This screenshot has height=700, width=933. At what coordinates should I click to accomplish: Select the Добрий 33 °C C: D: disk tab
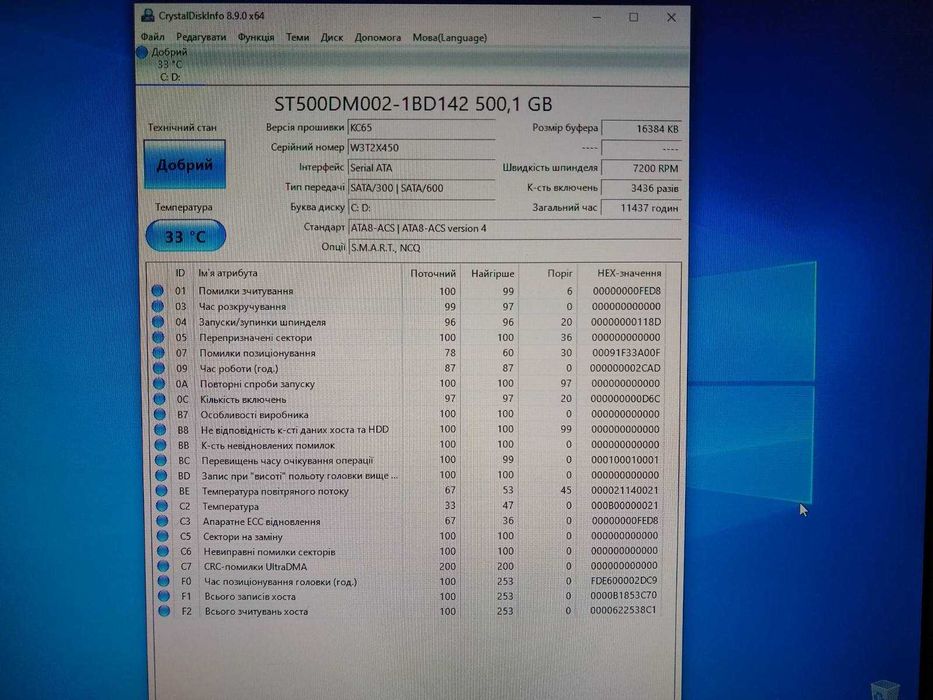point(169,64)
